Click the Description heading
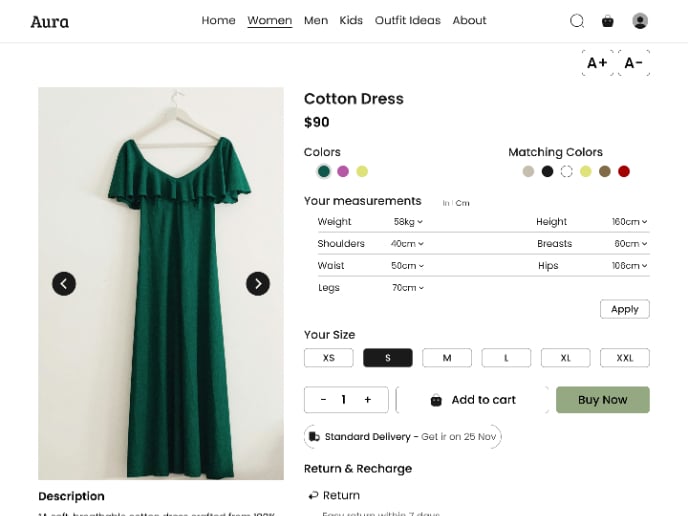 point(72,496)
